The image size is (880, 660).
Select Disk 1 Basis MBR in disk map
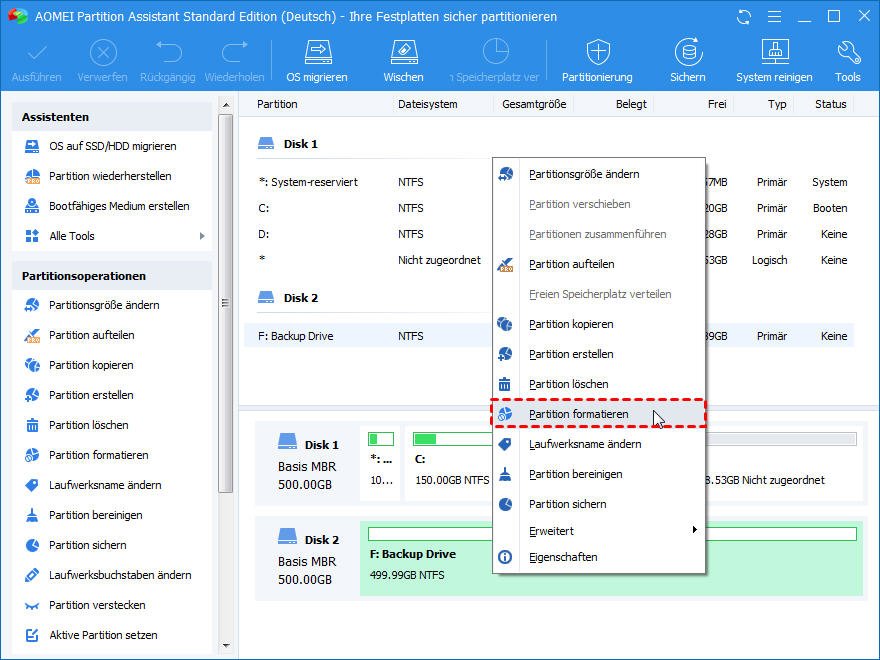tap(308, 464)
